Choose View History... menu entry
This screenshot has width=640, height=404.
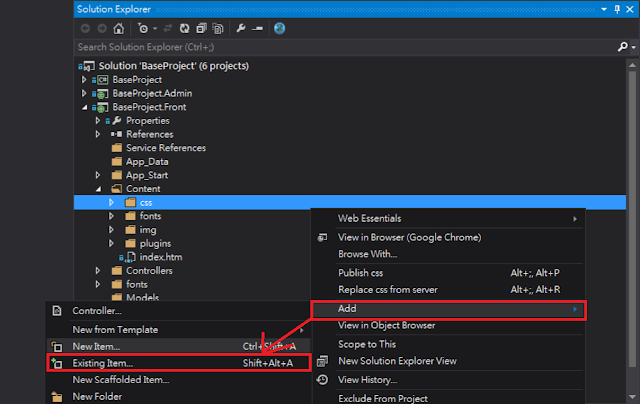448,380
